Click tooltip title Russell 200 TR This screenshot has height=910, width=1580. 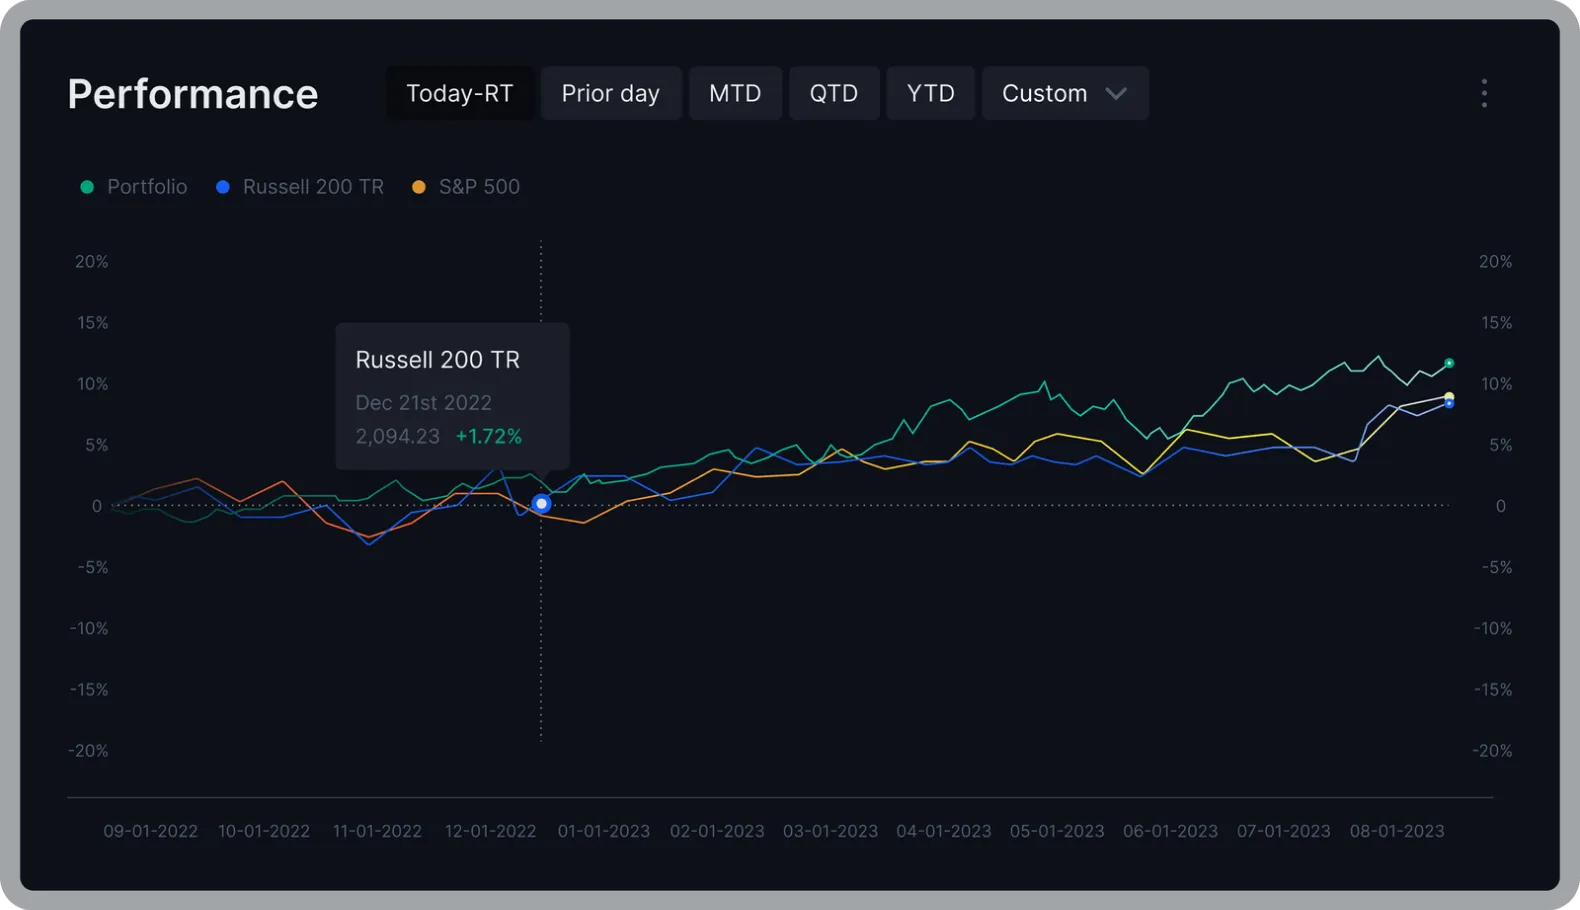(438, 360)
